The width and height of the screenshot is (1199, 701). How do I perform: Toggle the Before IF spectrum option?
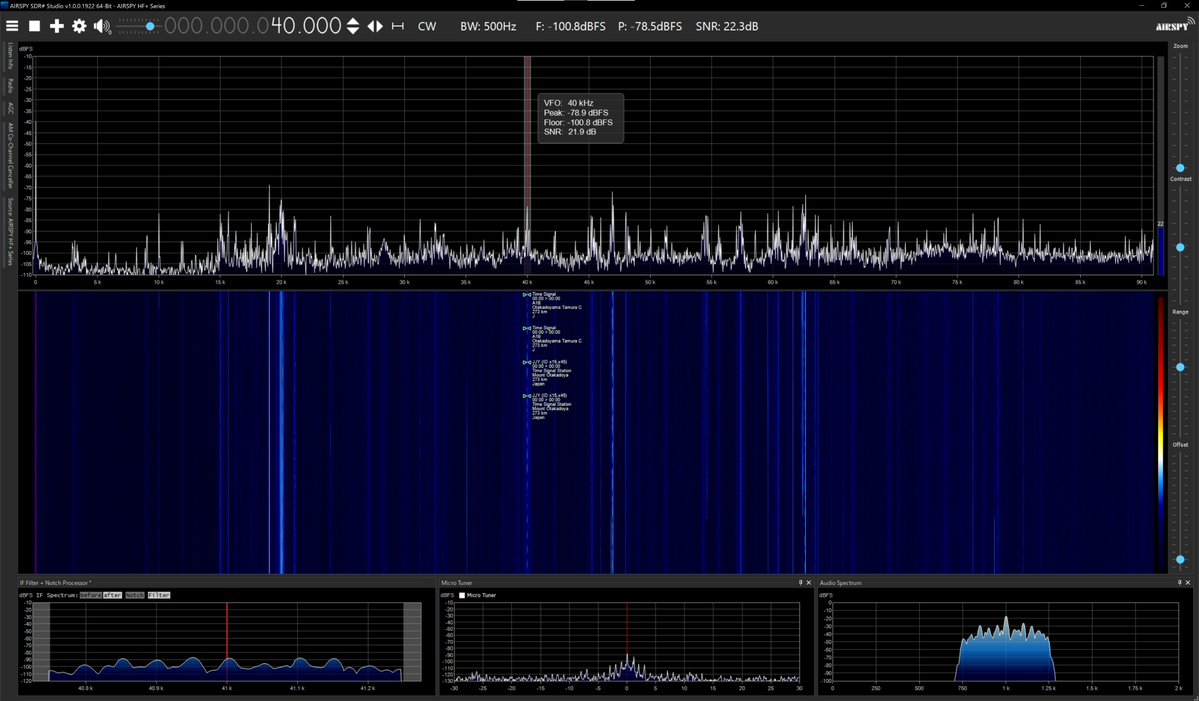tap(90, 595)
